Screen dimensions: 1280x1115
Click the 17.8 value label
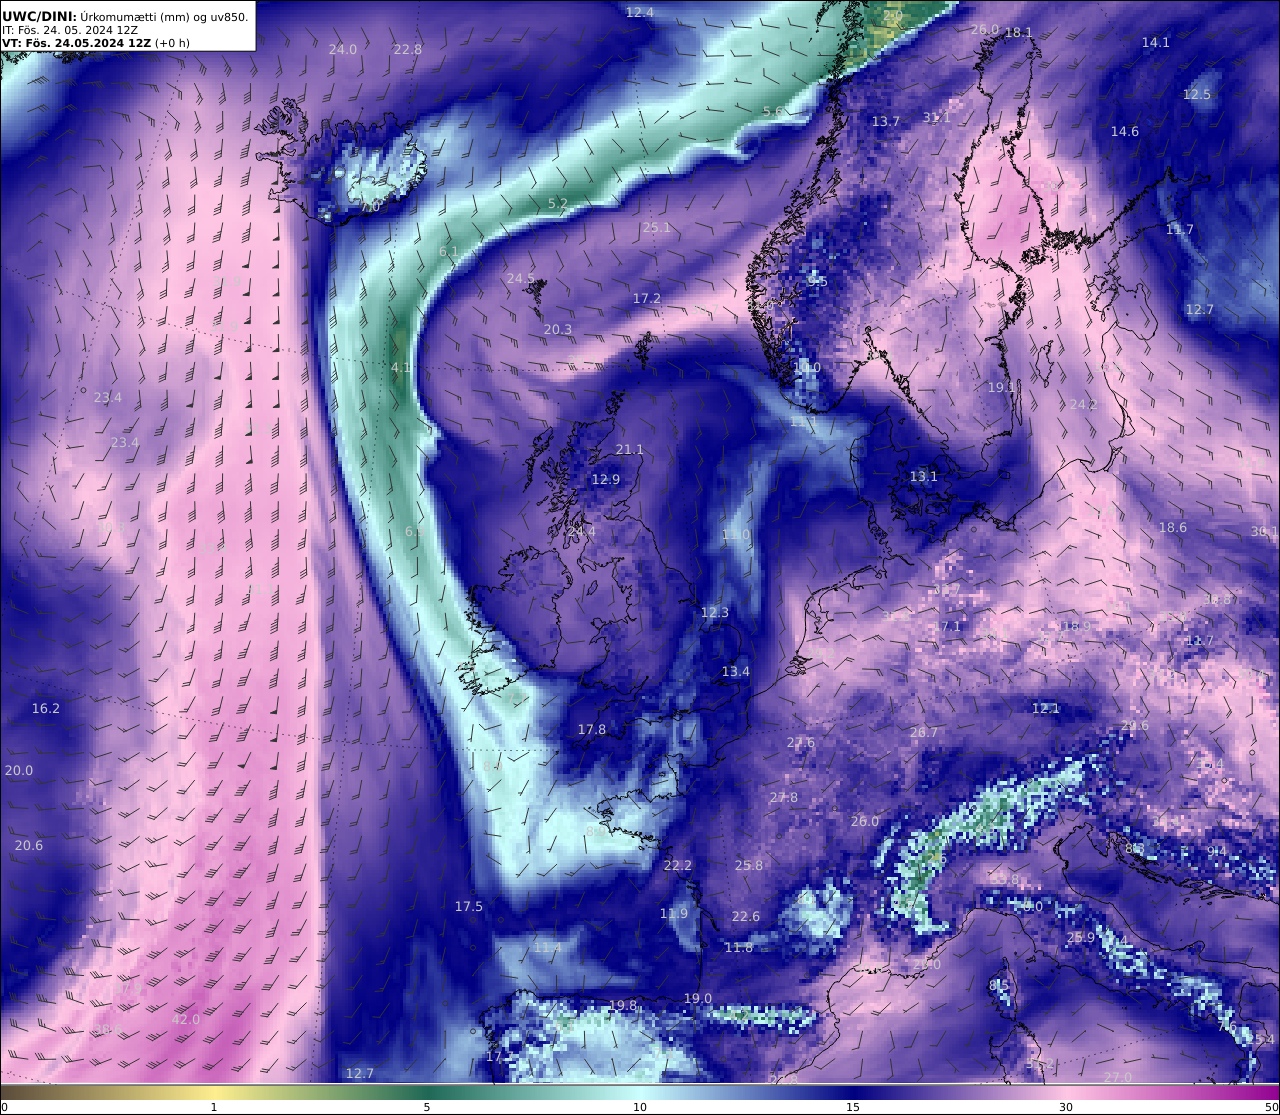[x=592, y=729]
